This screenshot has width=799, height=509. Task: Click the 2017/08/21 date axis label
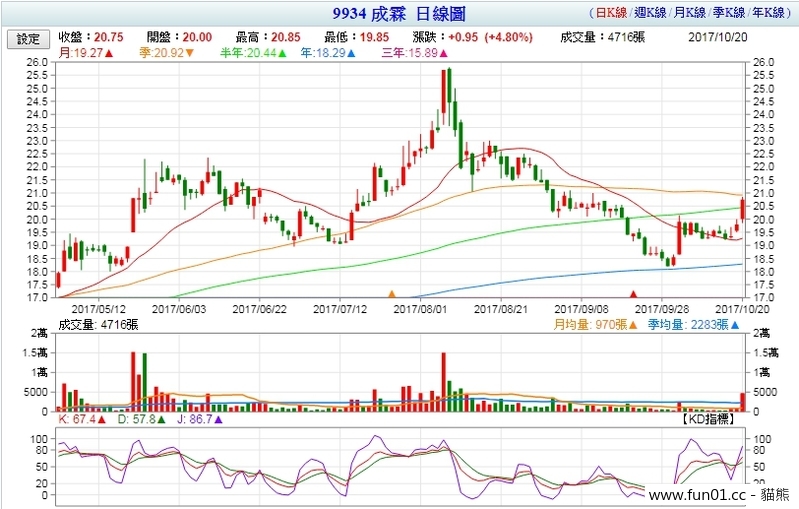(x=501, y=309)
